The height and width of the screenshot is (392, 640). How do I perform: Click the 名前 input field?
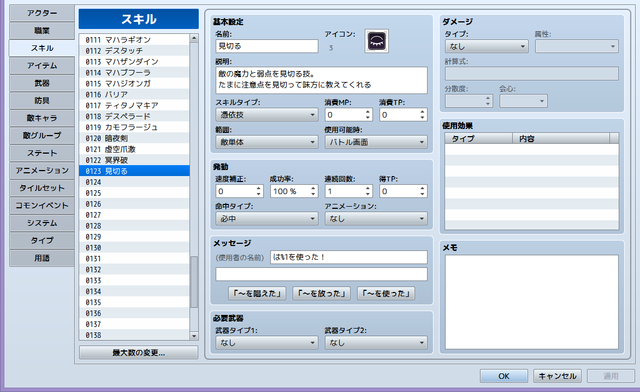coord(267,46)
